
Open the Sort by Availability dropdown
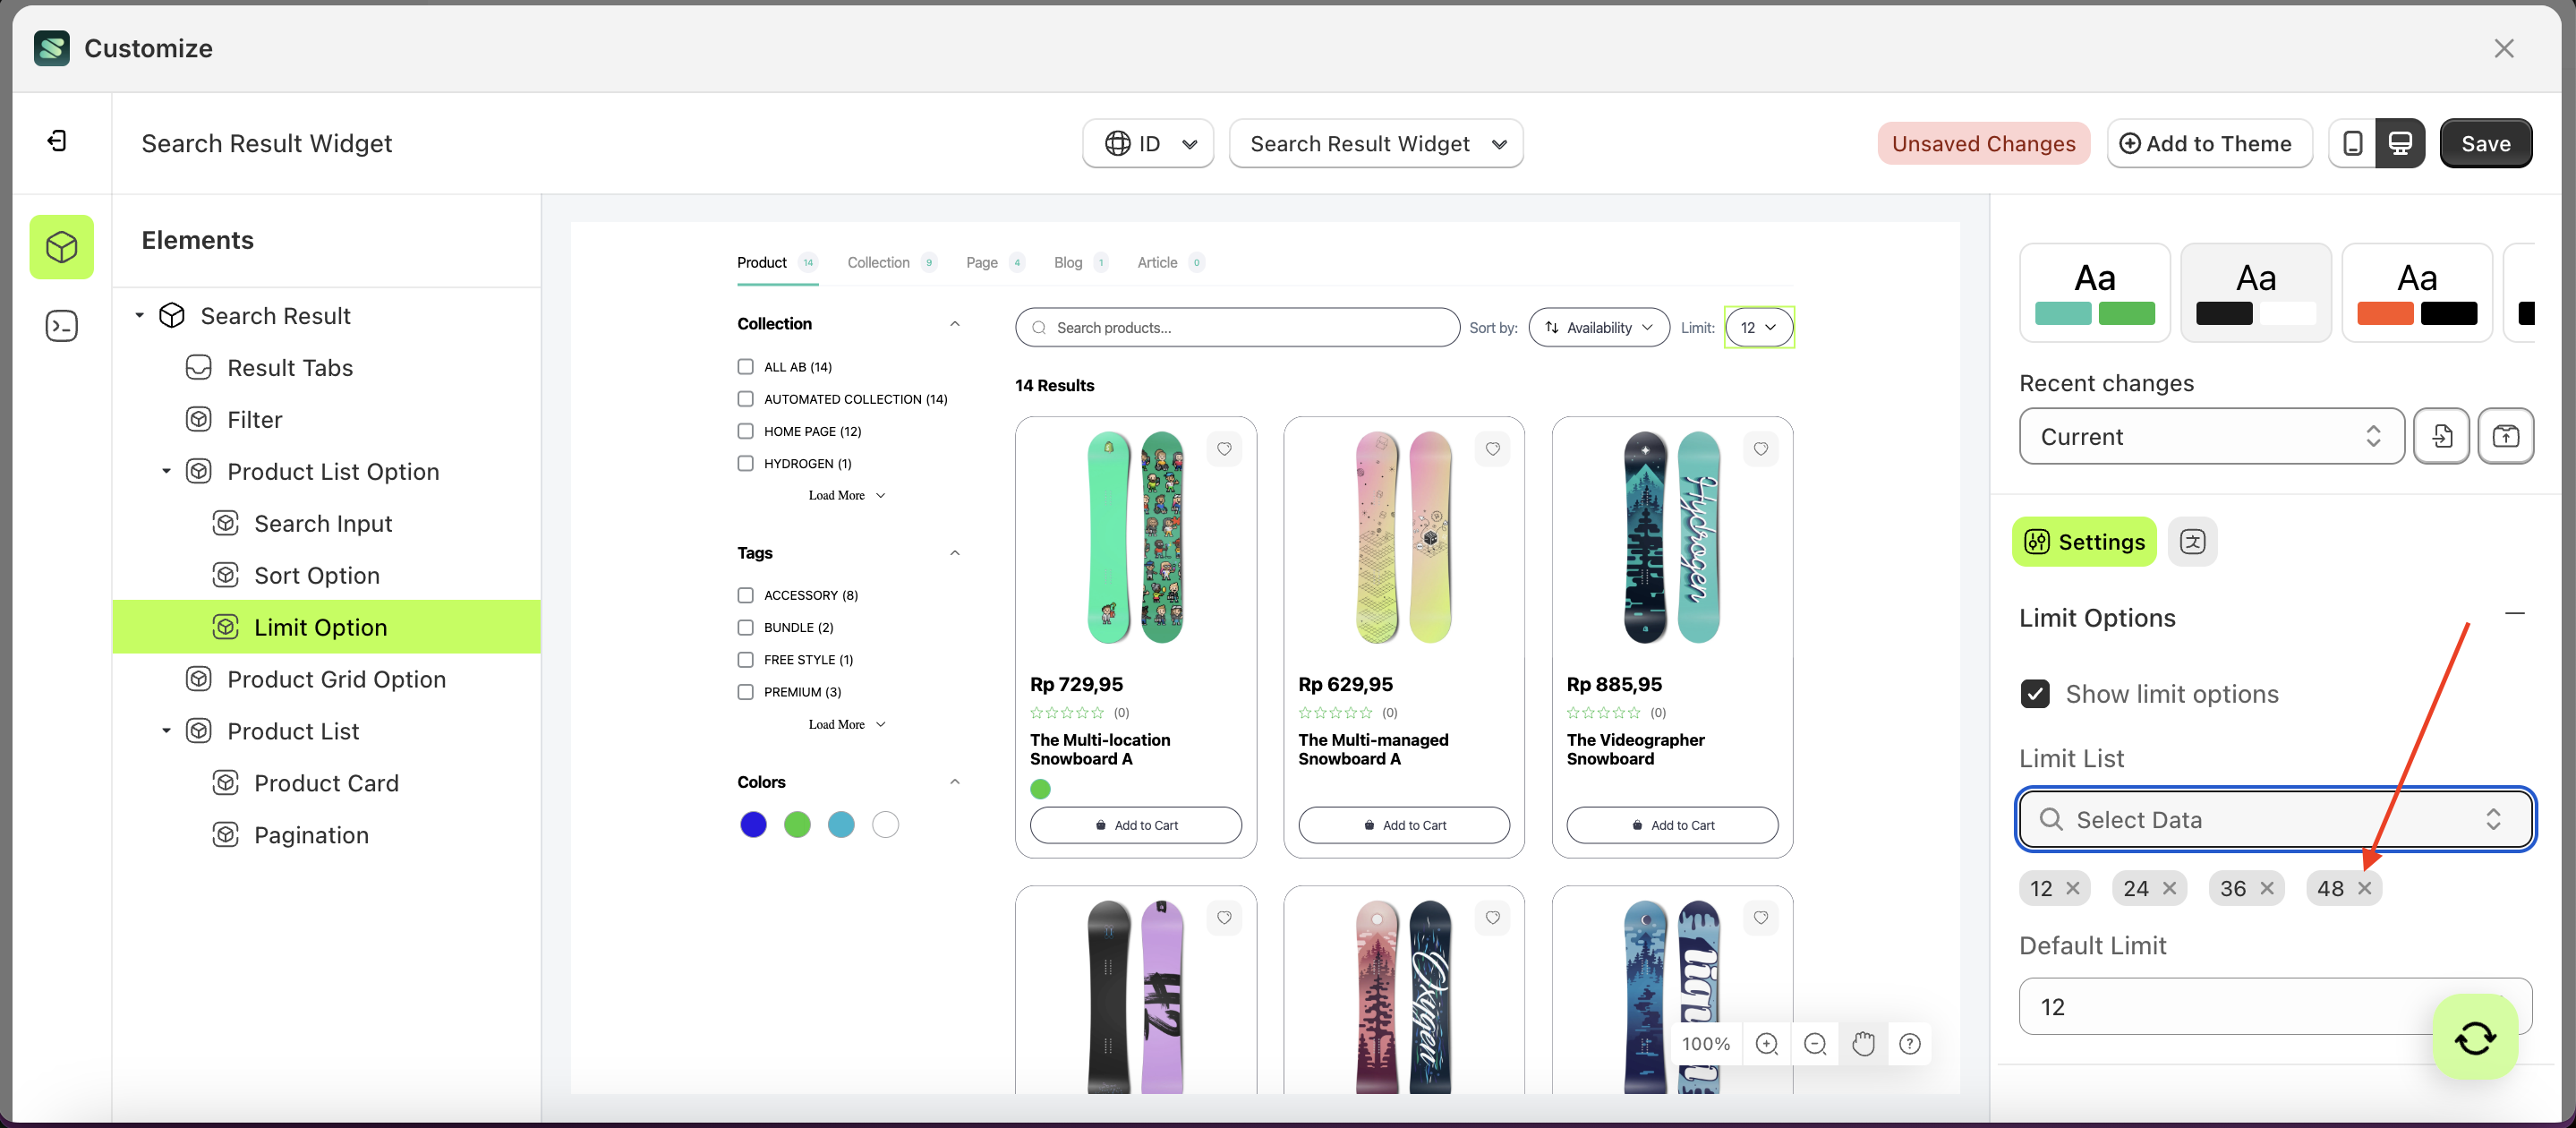tap(1598, 327)
